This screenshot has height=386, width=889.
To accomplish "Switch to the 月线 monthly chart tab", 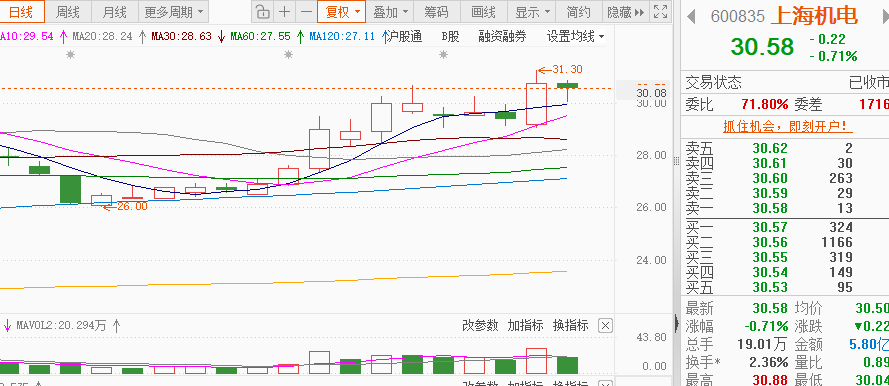I will 114,12.
